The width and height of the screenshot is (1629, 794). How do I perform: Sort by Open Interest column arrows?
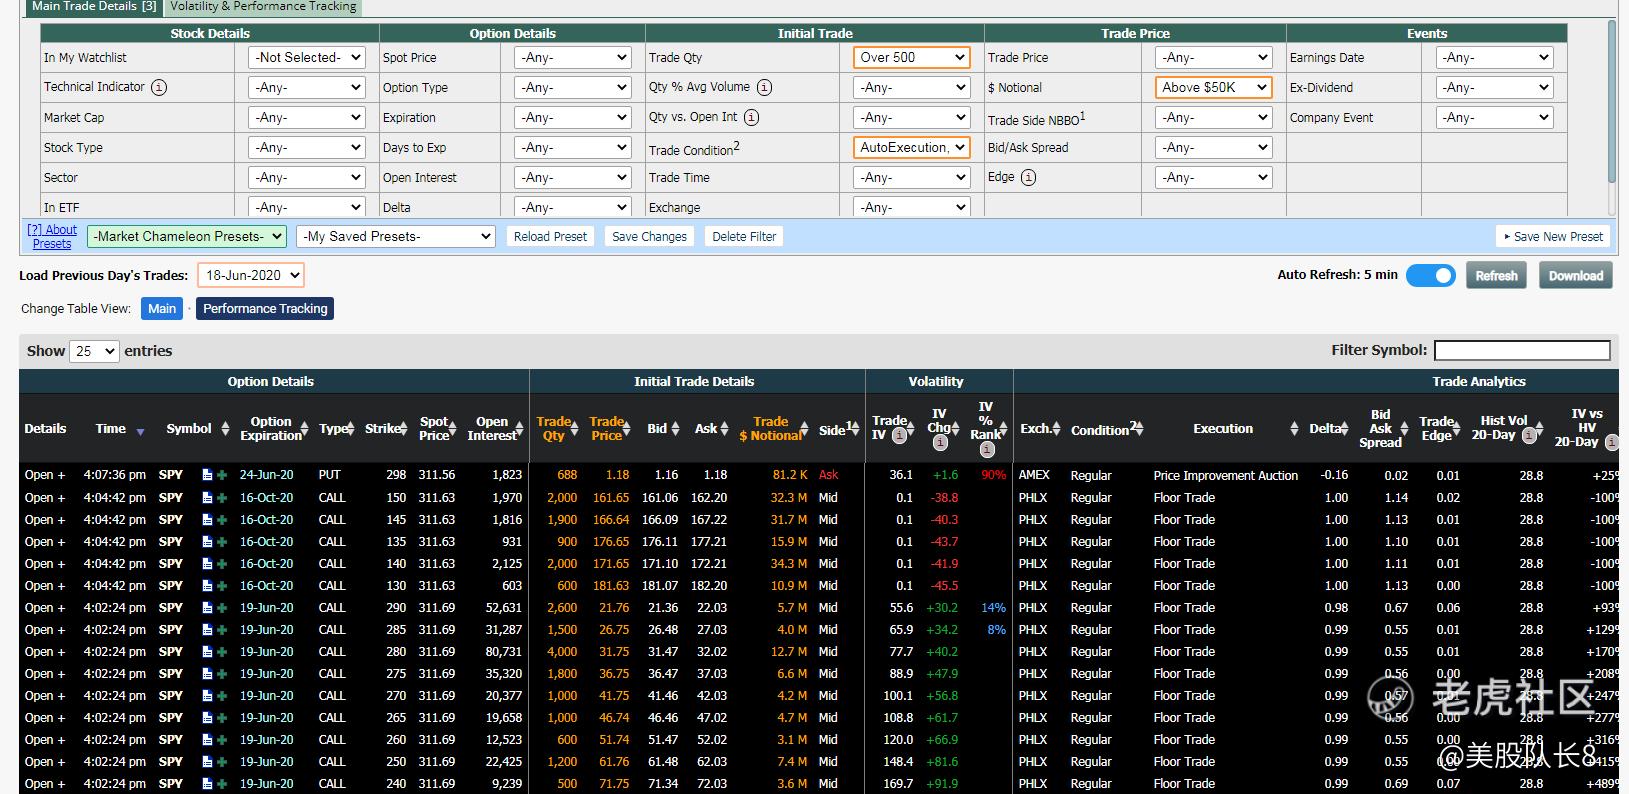click(x=519, y=429)
